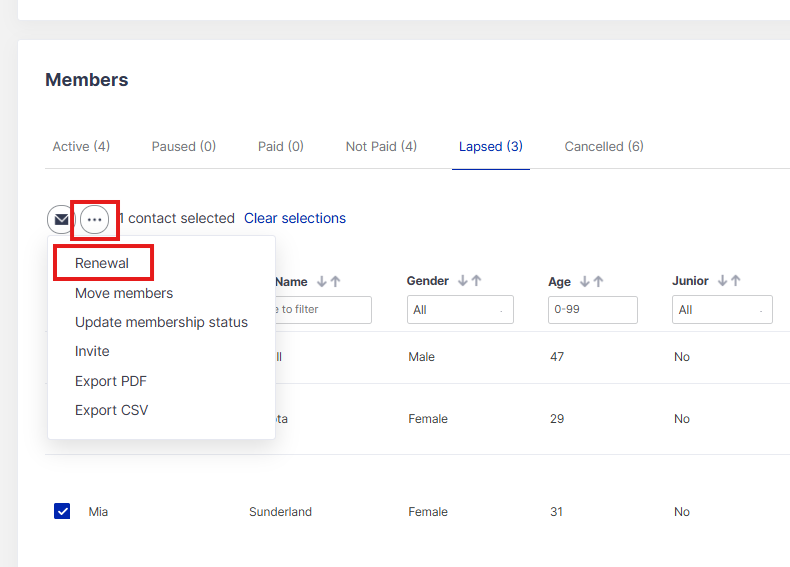The image size is (790, 567).
Task: Expand the Gender filter dropdown
Action: [460, 310]
